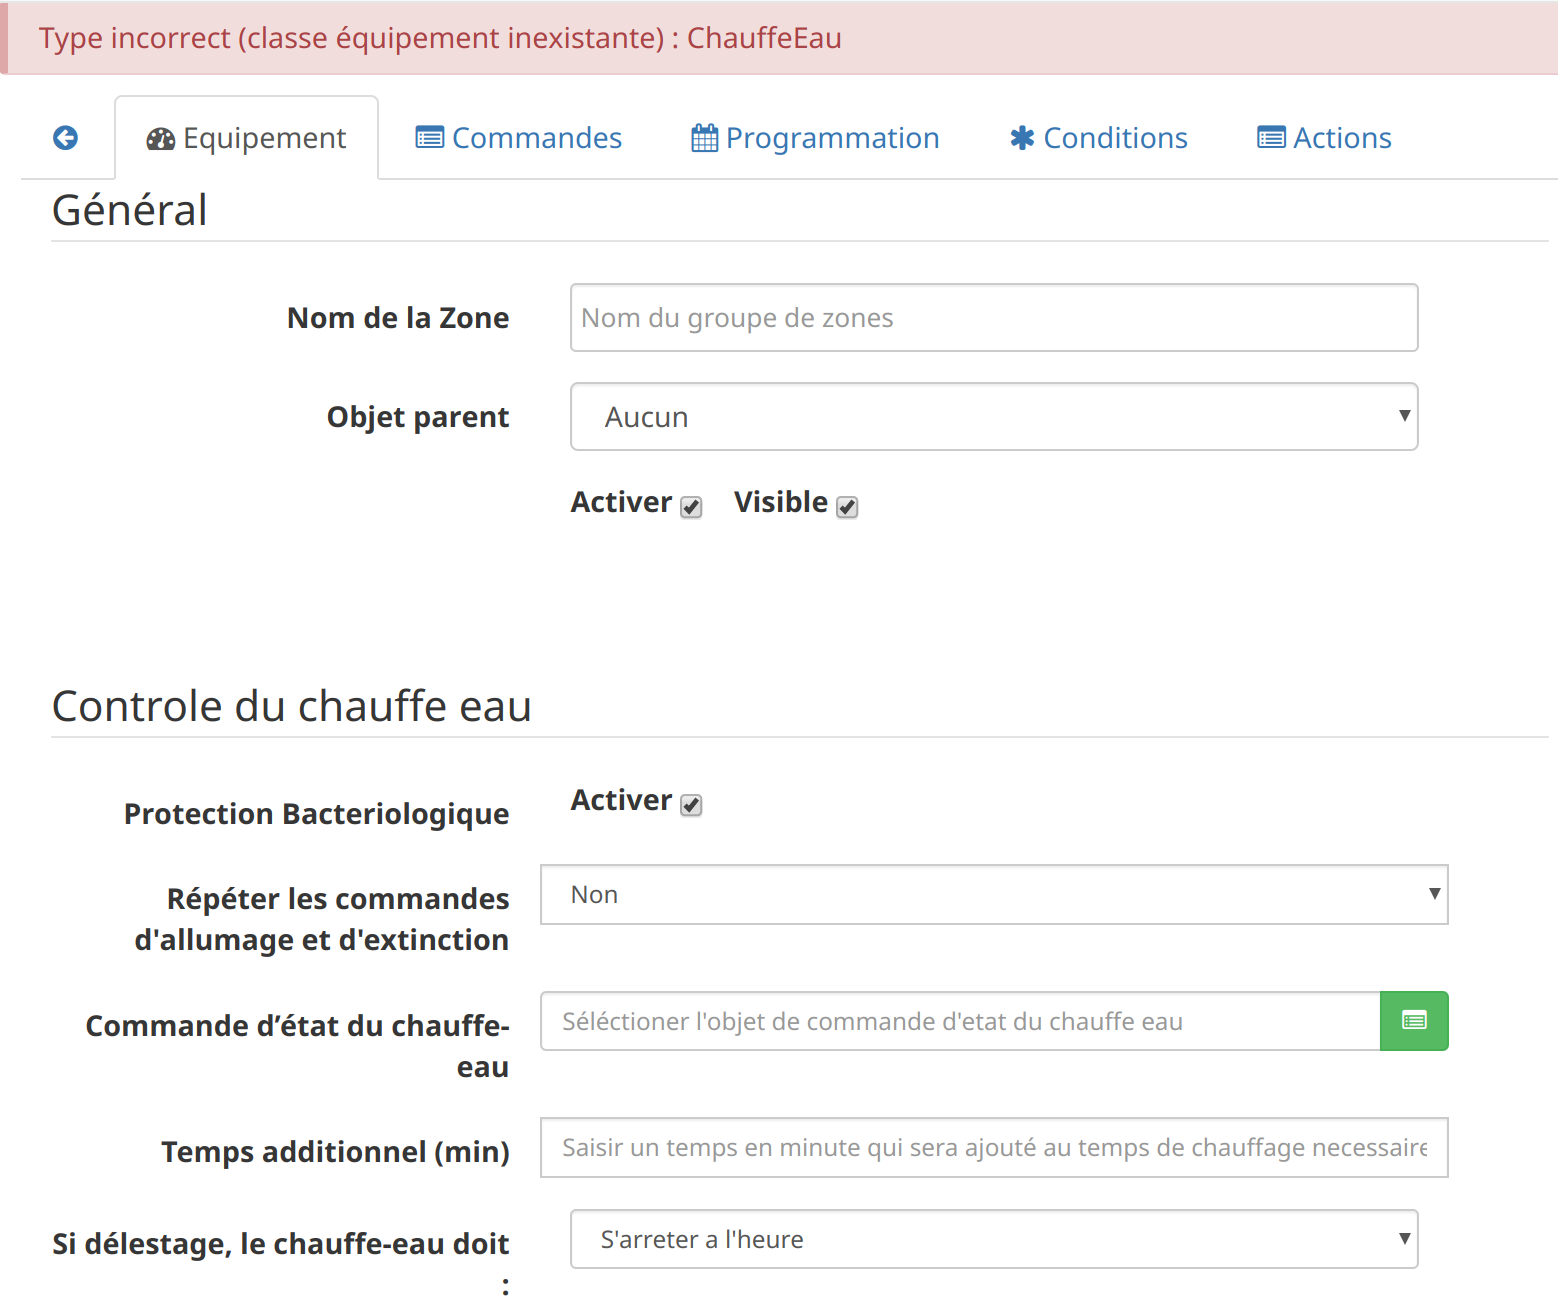
Task: Toggle the Visible checkbox
Action: pos(847,507)
